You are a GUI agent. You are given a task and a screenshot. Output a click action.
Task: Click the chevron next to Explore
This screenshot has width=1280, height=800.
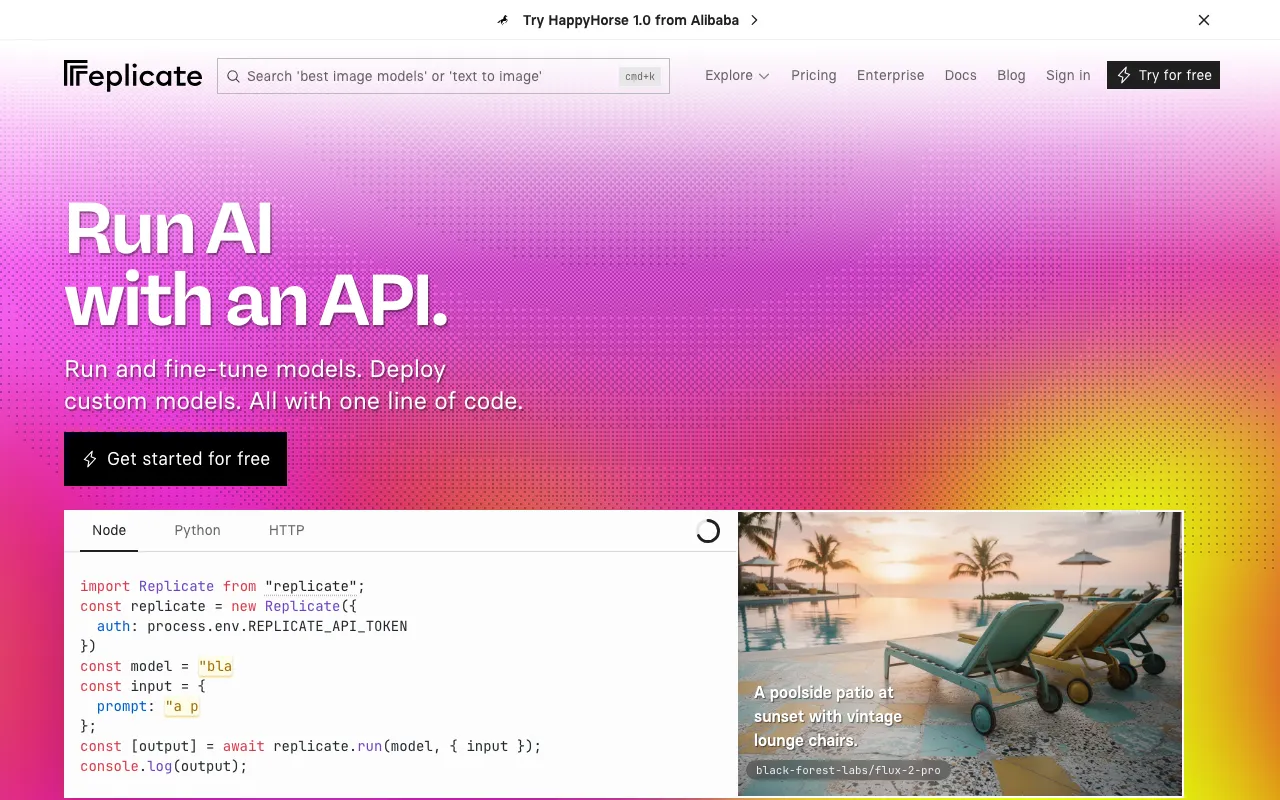[x=764, y=76]
